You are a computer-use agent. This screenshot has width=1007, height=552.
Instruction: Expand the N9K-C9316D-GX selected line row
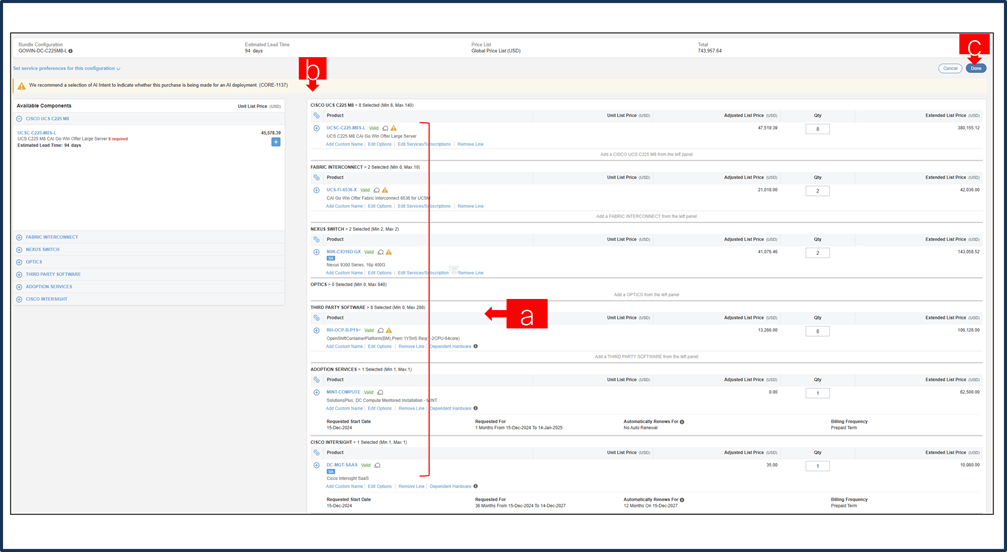(x=317, y=252)
